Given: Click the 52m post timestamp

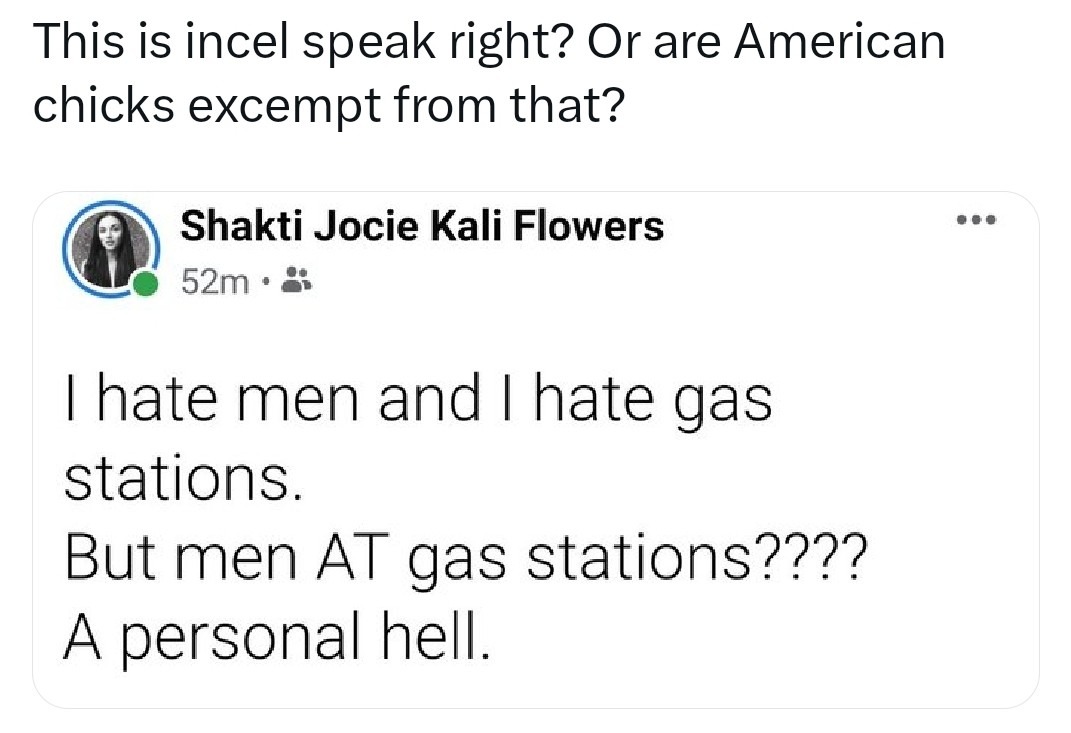Looking at the screenshot, I should click(x=215, y=281).
